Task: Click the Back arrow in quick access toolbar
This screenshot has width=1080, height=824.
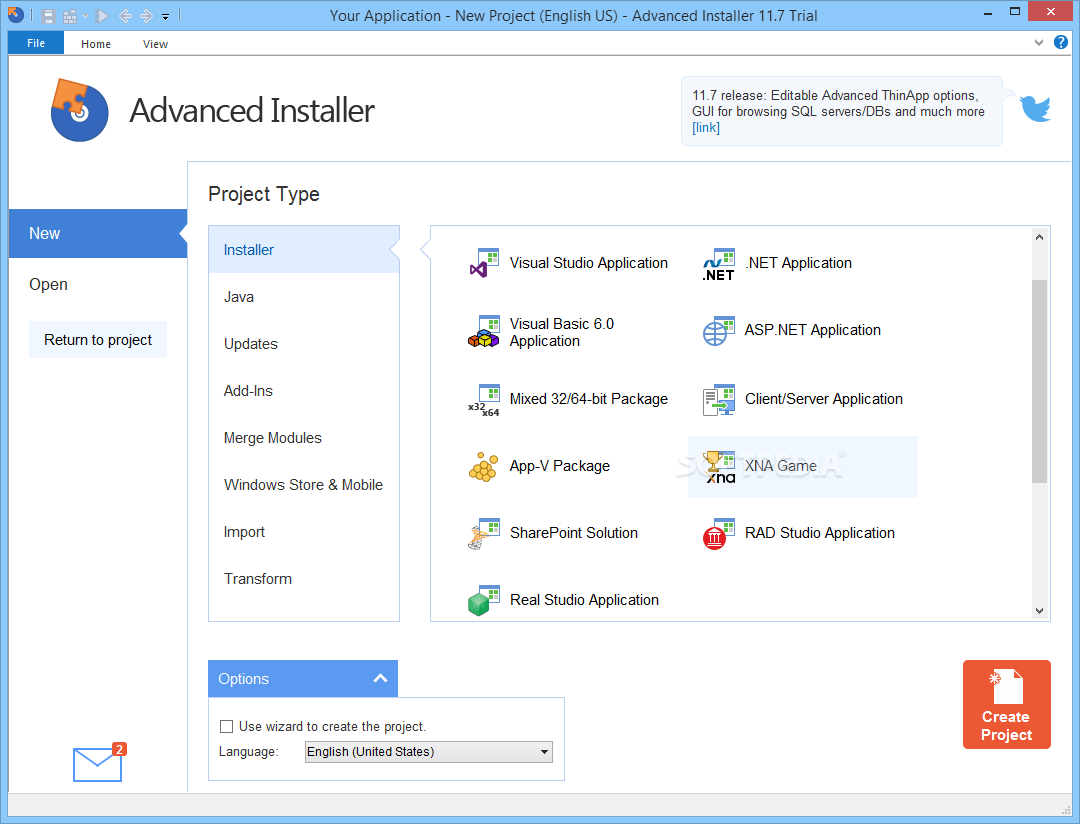Action: [125, 16]
